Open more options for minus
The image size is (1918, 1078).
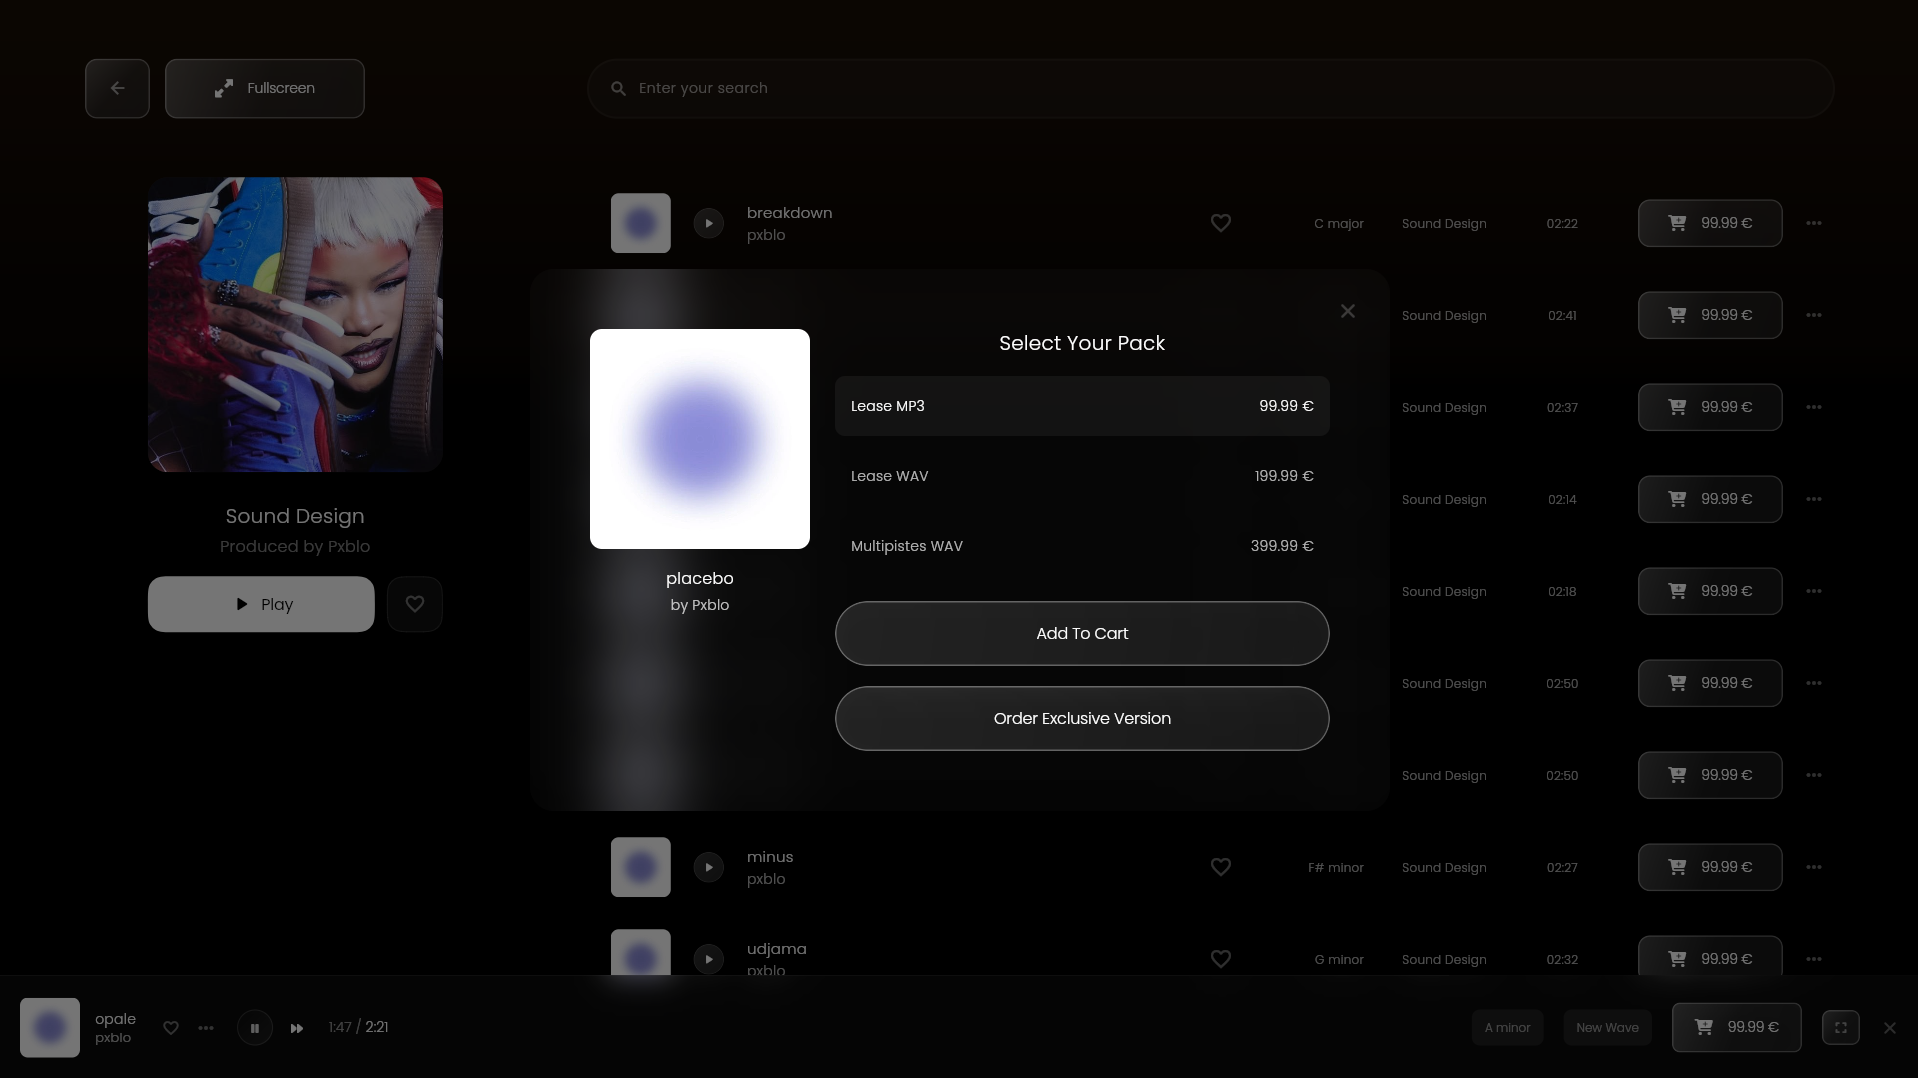(1814, 867)
